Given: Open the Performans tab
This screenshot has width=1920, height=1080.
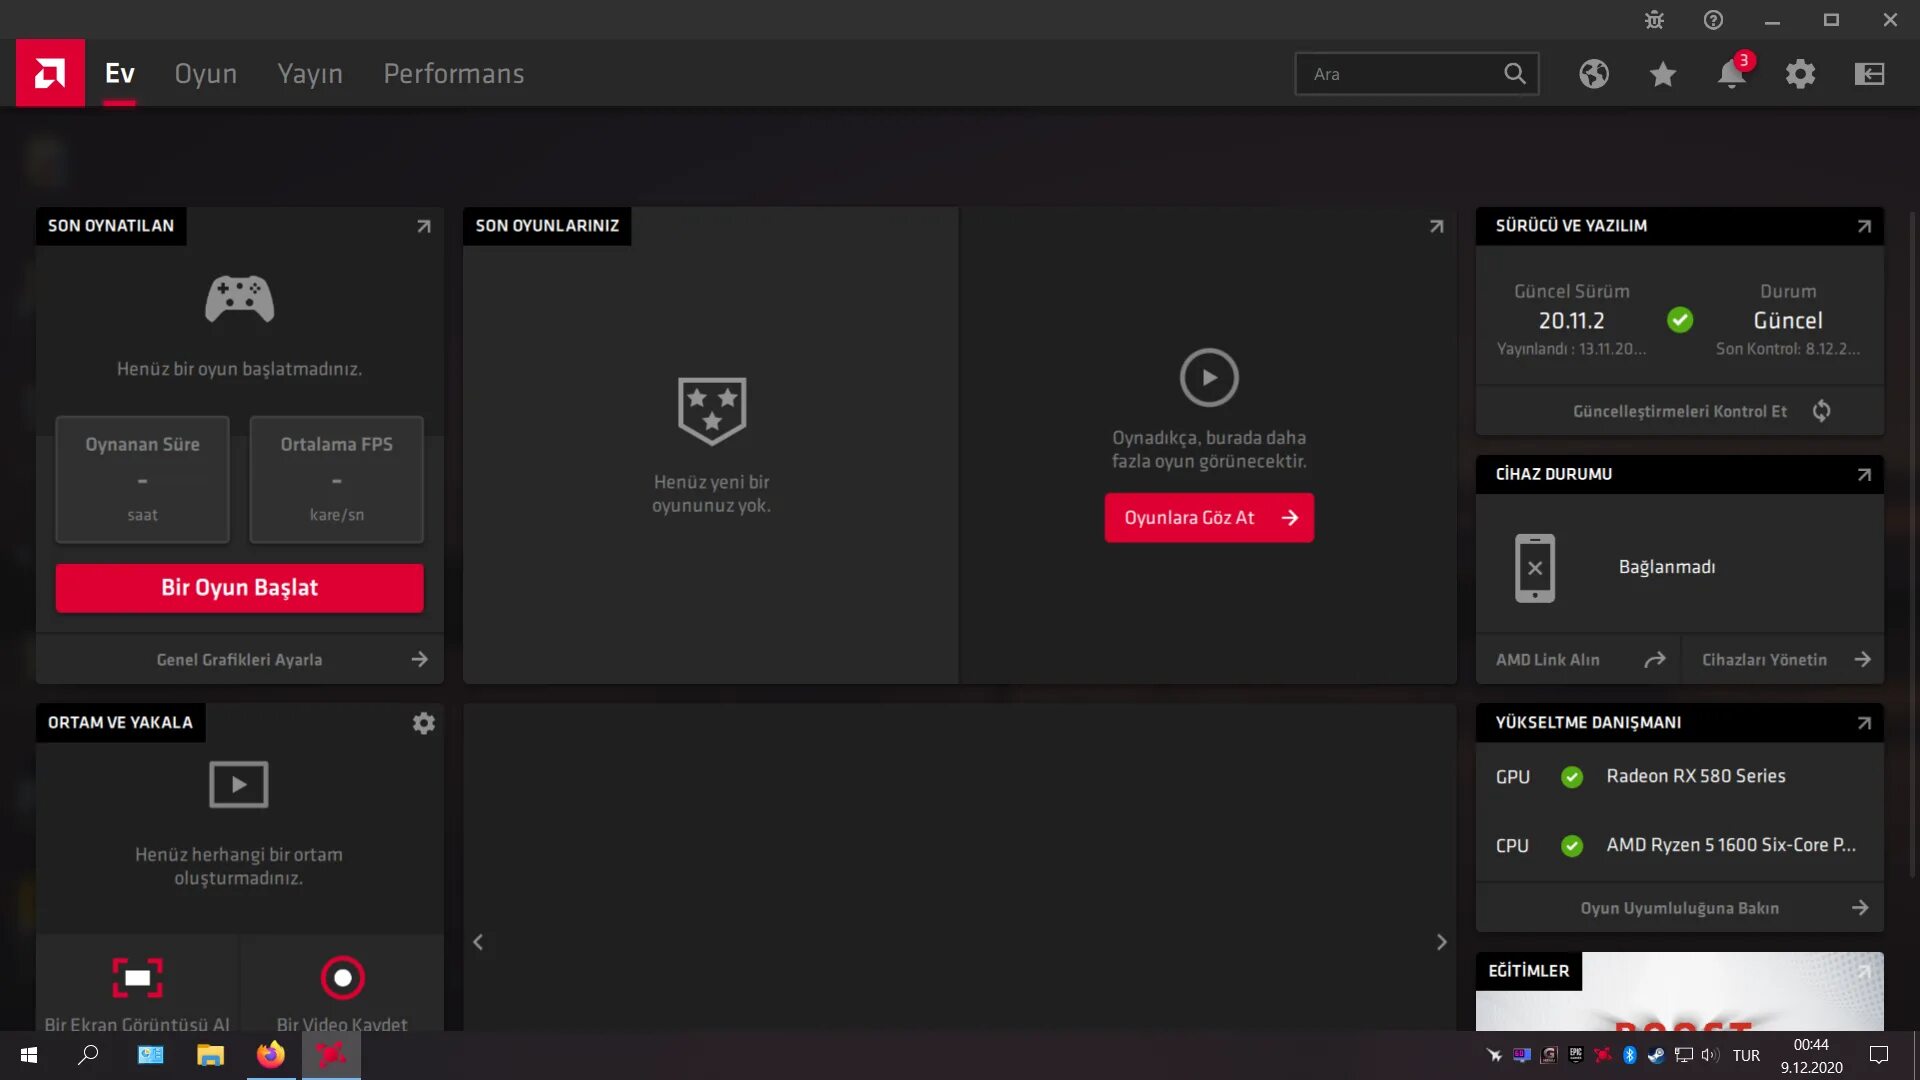Looking at the screenshot, I should click(454, 73).
